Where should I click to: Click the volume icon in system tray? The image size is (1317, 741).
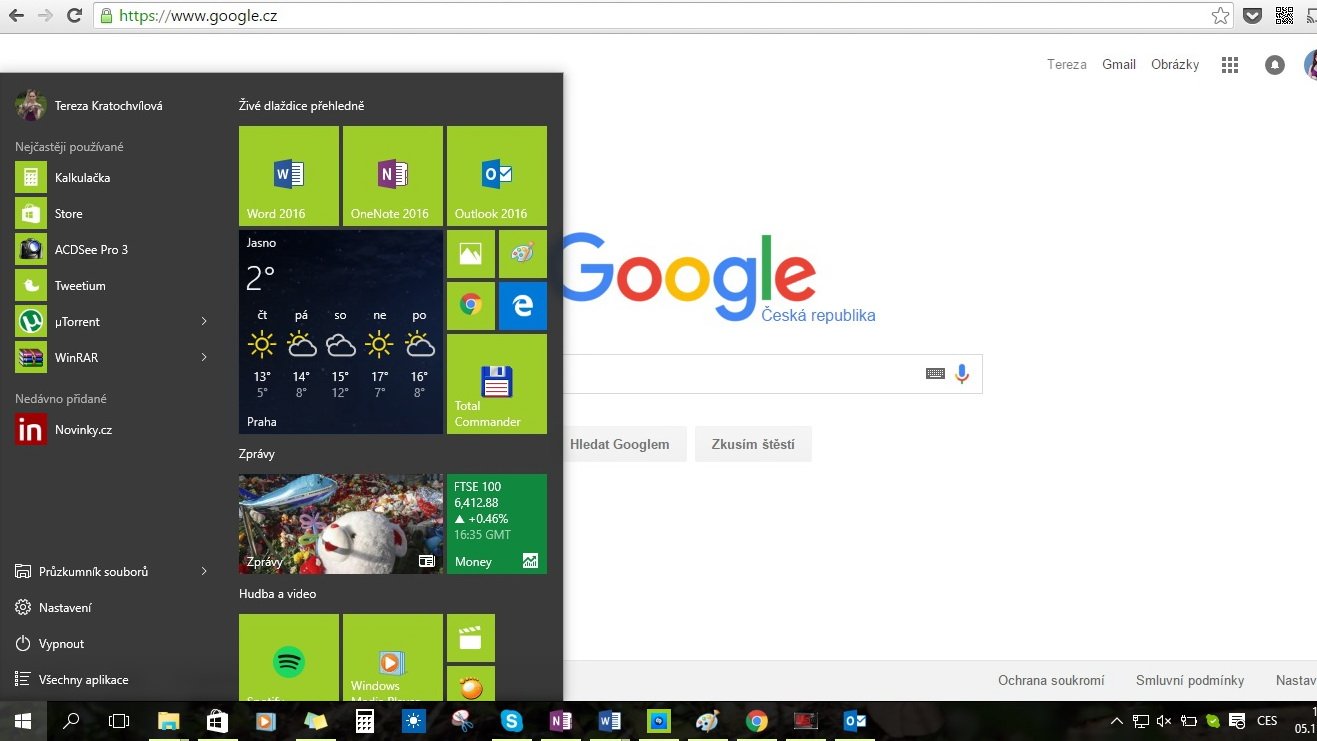(1164, 721)
